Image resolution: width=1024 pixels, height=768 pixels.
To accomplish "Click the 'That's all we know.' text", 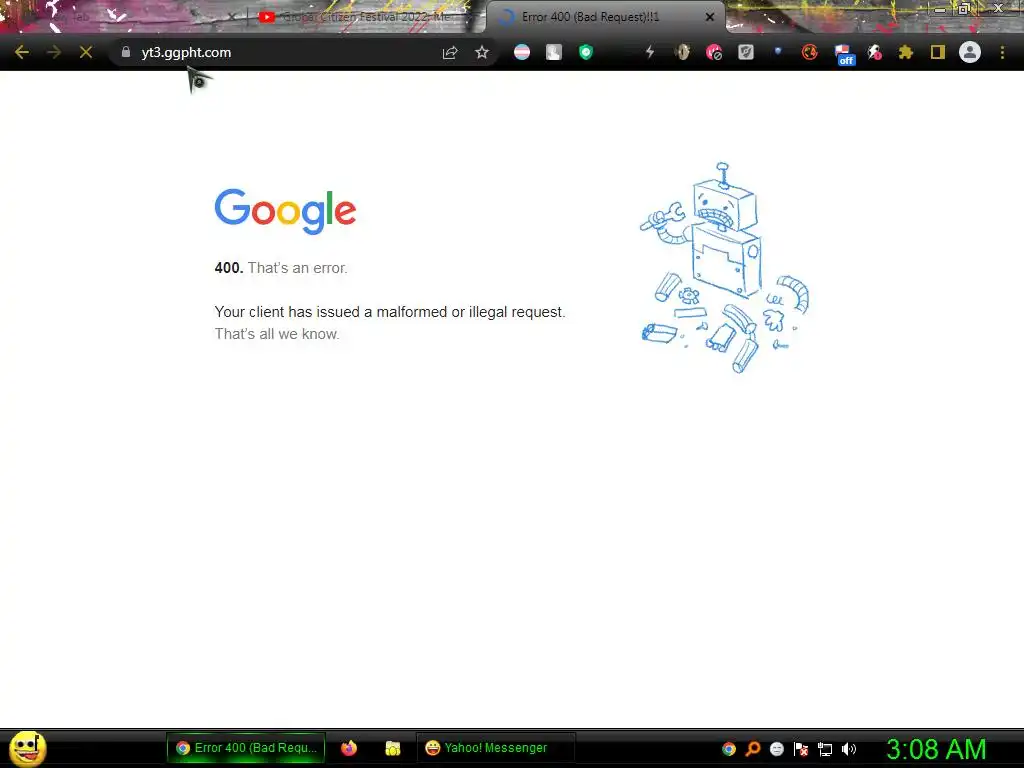I will pyautogui.click(x=277, y=334).
